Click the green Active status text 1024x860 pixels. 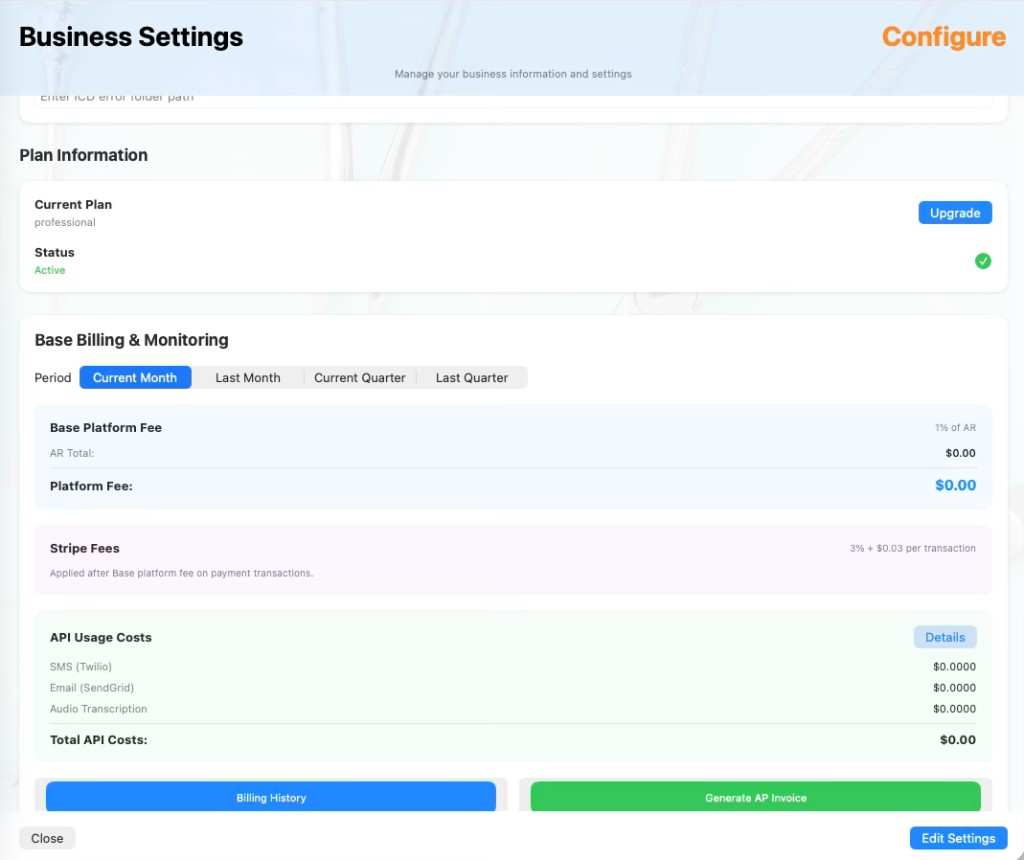pyautogui.click(x=50, y=270)
